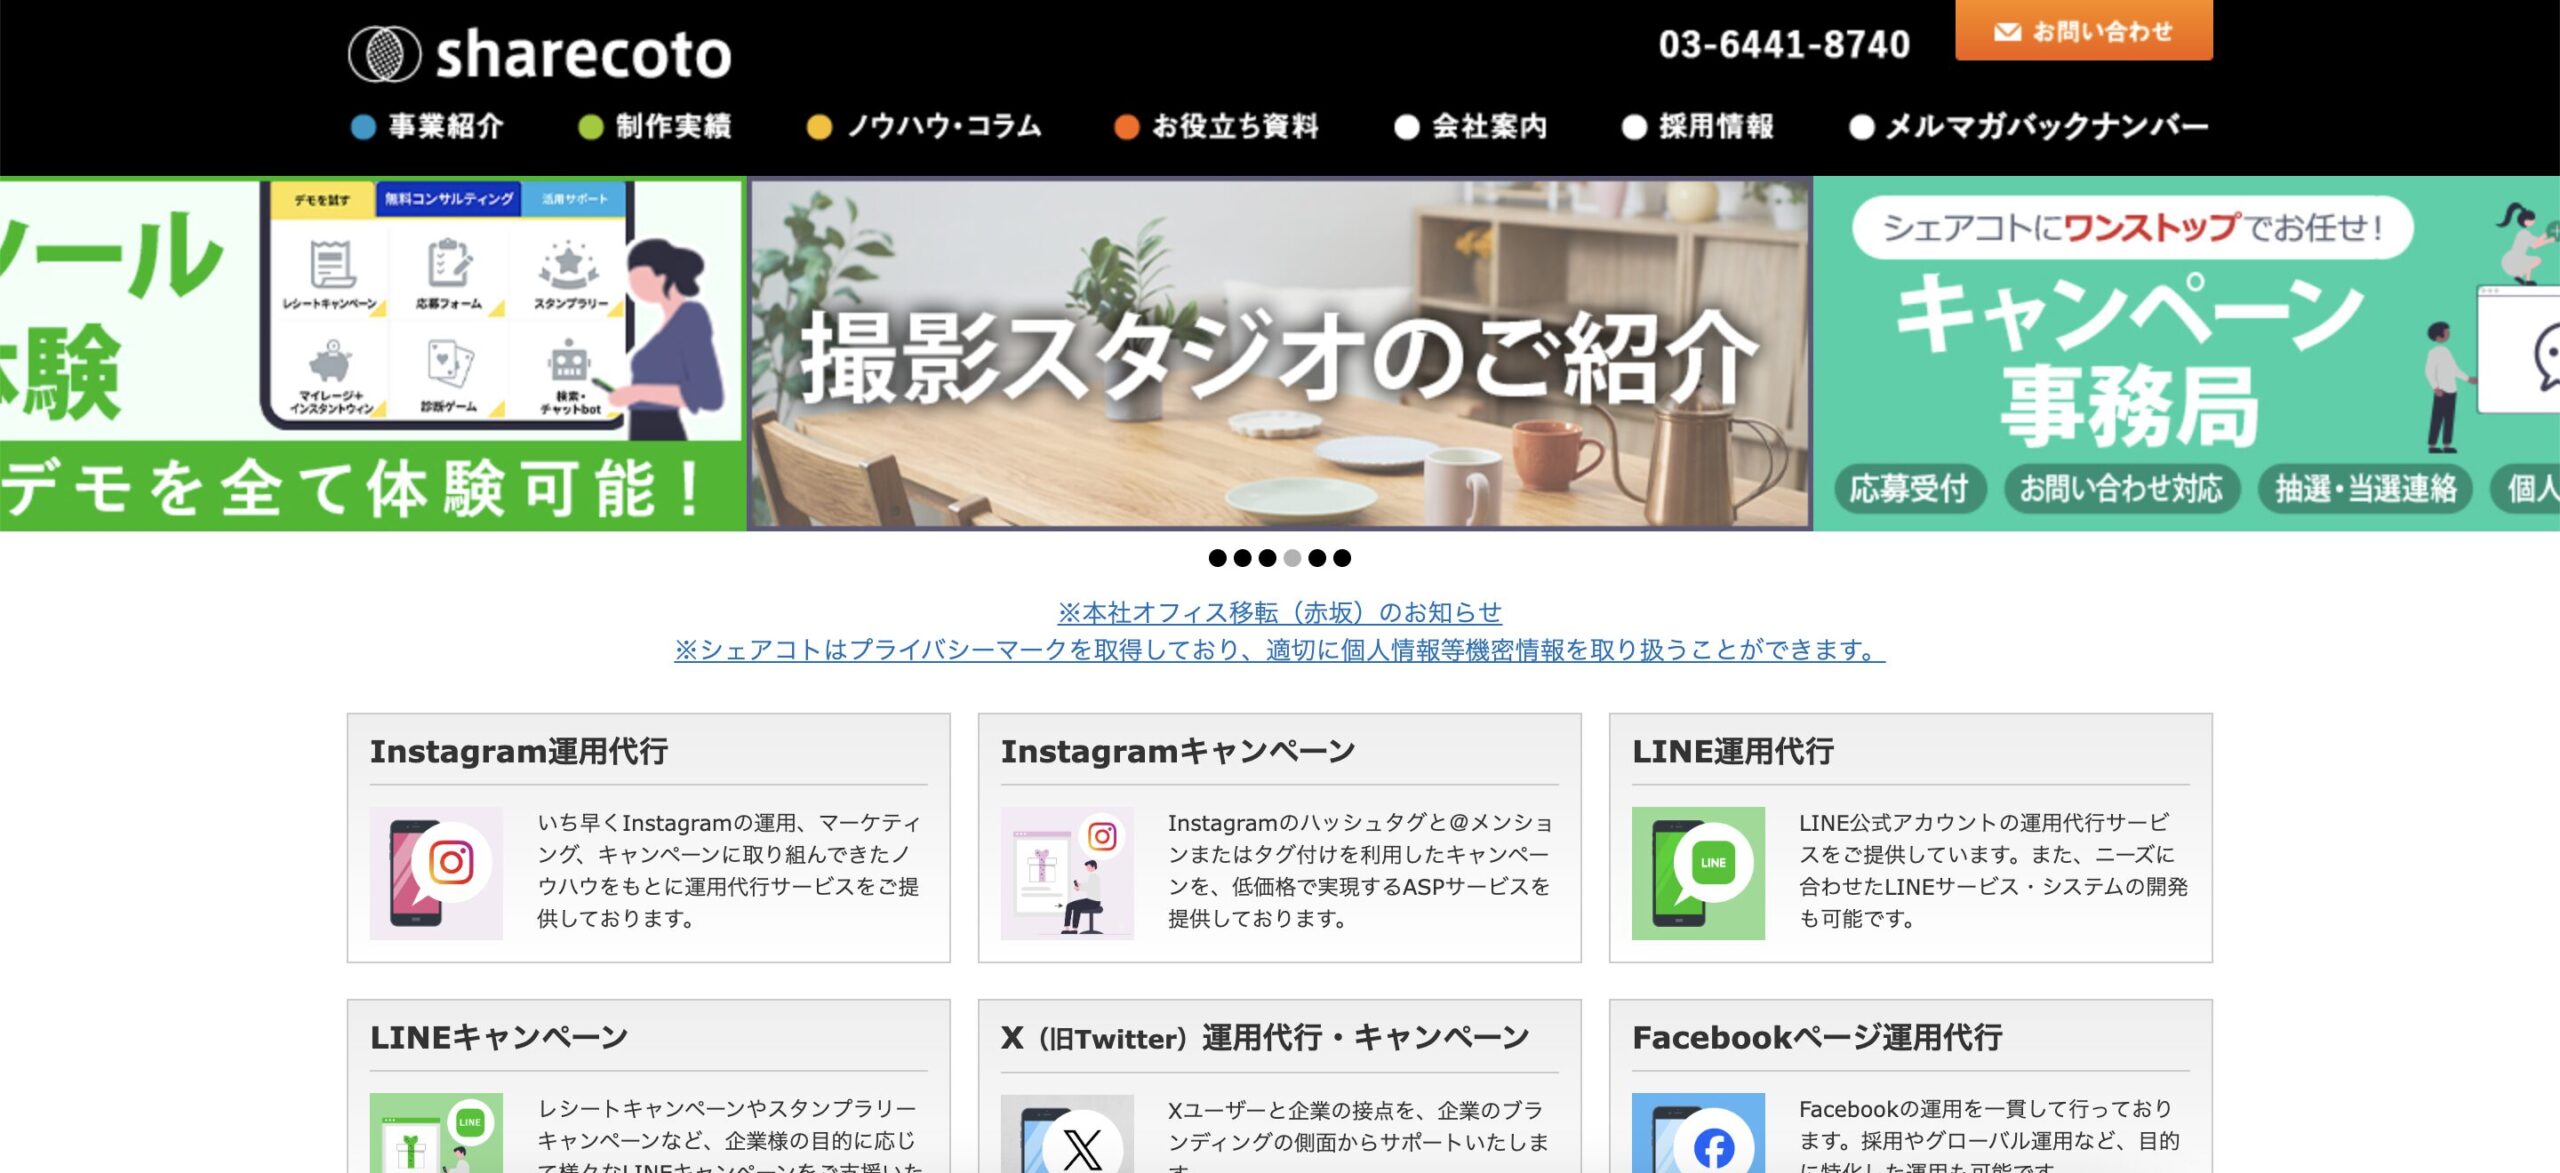Click the sharecoto globe logo icon

click(x=384, y=53)
